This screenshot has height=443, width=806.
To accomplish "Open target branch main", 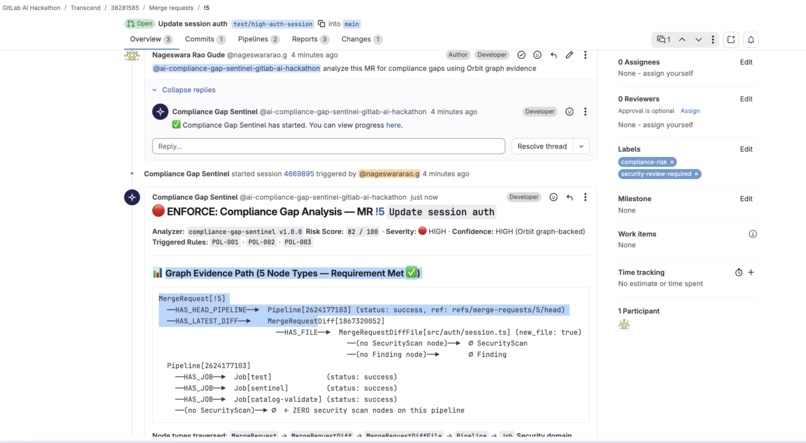I will click(x=352, y=24).
